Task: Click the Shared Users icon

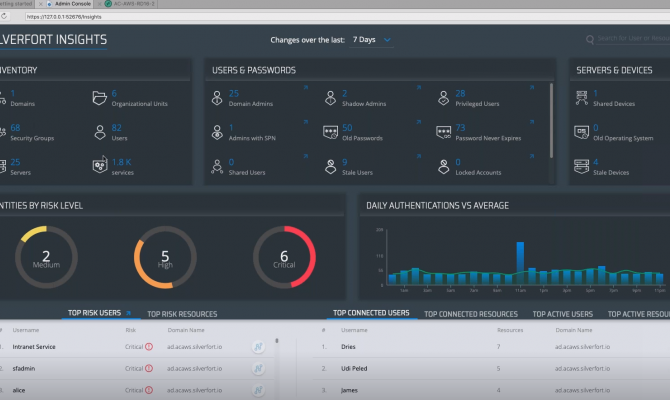Action: pyautogui.click(x=217, y=167)
